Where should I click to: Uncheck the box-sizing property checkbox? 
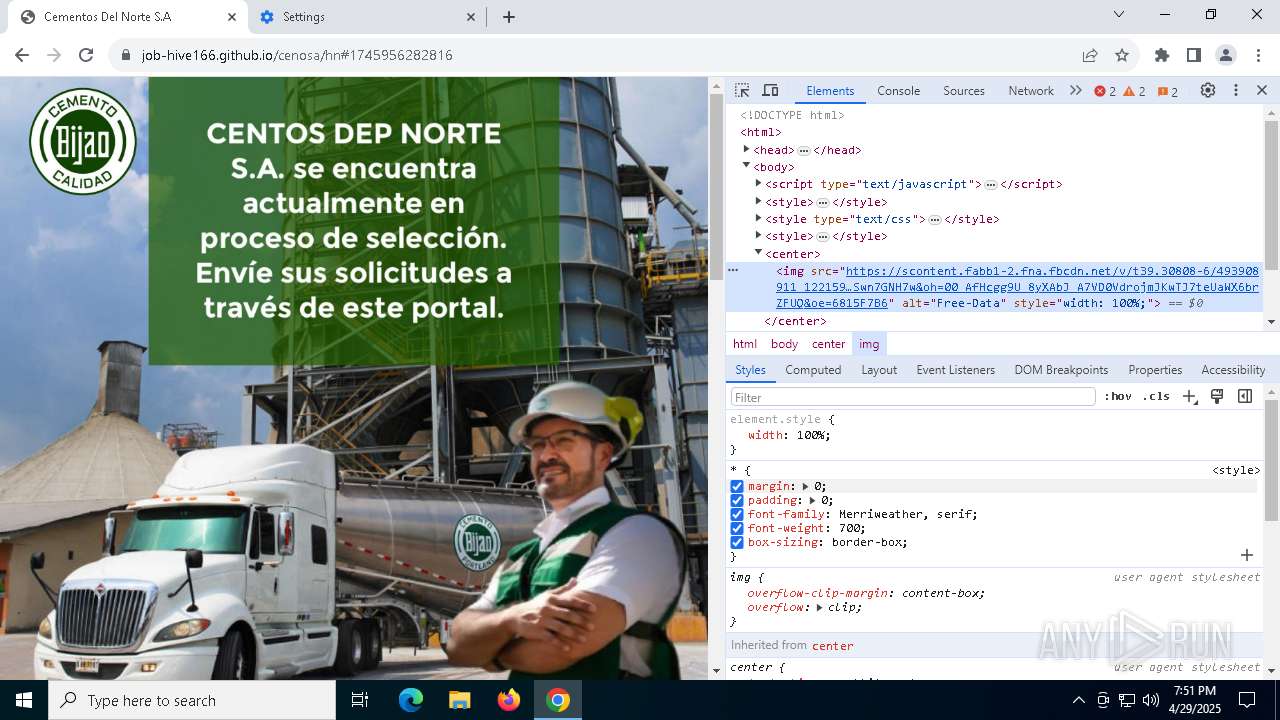coord(737,543)
